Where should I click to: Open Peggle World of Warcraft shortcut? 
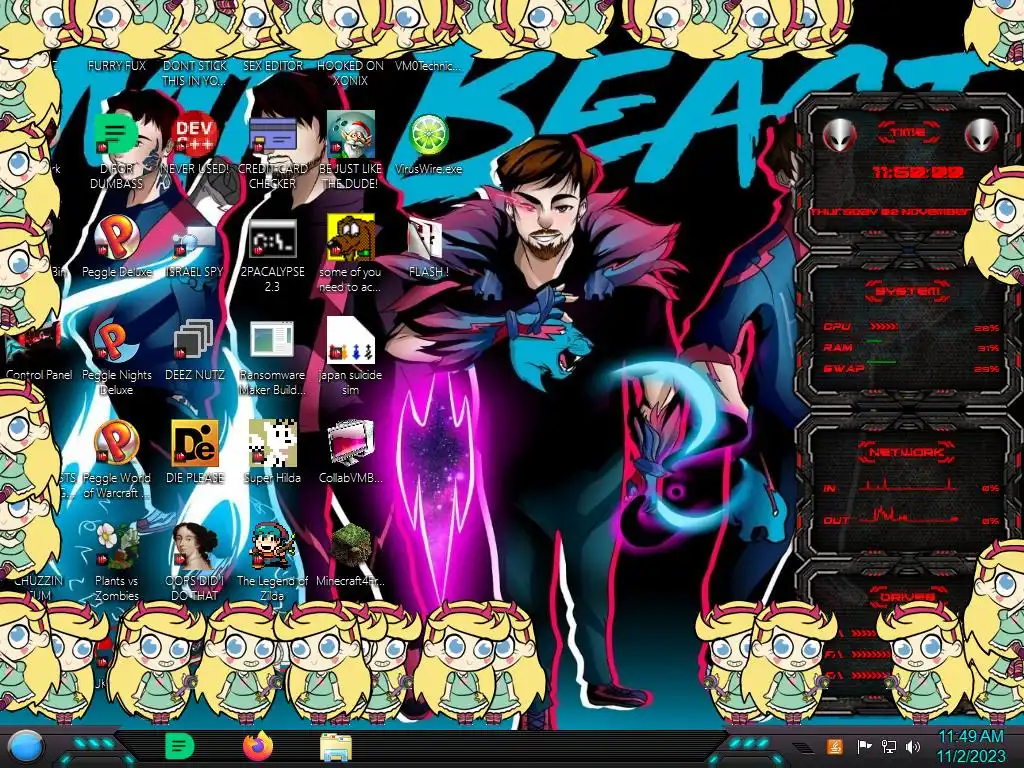point(116,443)
